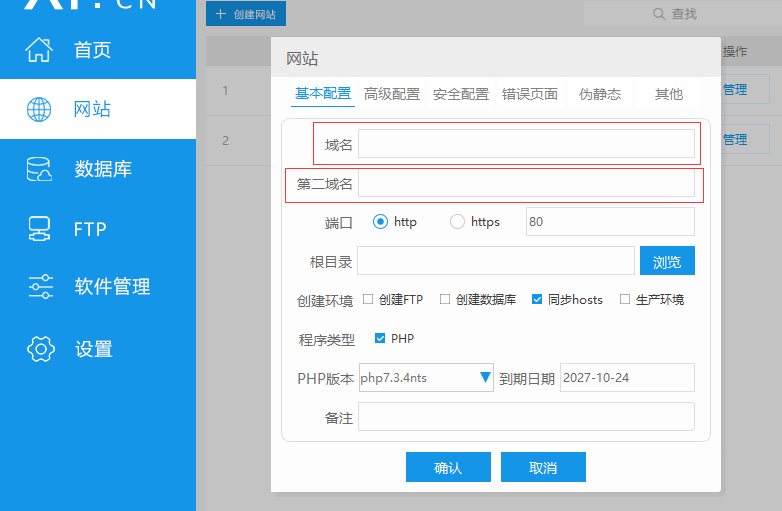Click the FTP label in sidebar

tap(90, 229)
